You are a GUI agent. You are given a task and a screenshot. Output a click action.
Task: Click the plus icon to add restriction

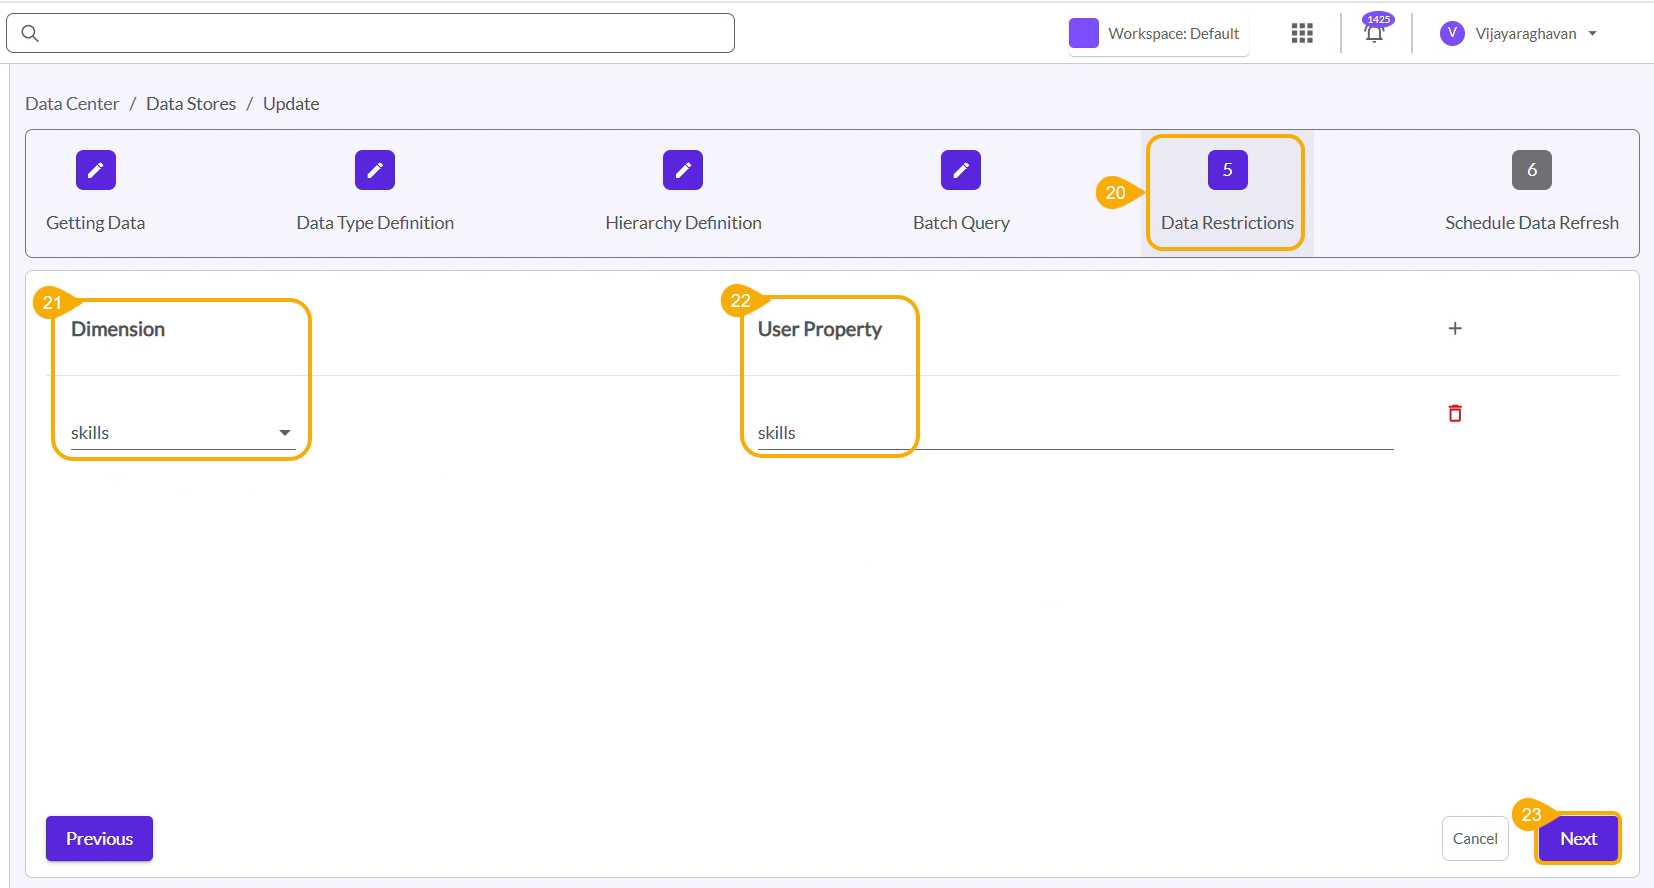[1455, 329]
